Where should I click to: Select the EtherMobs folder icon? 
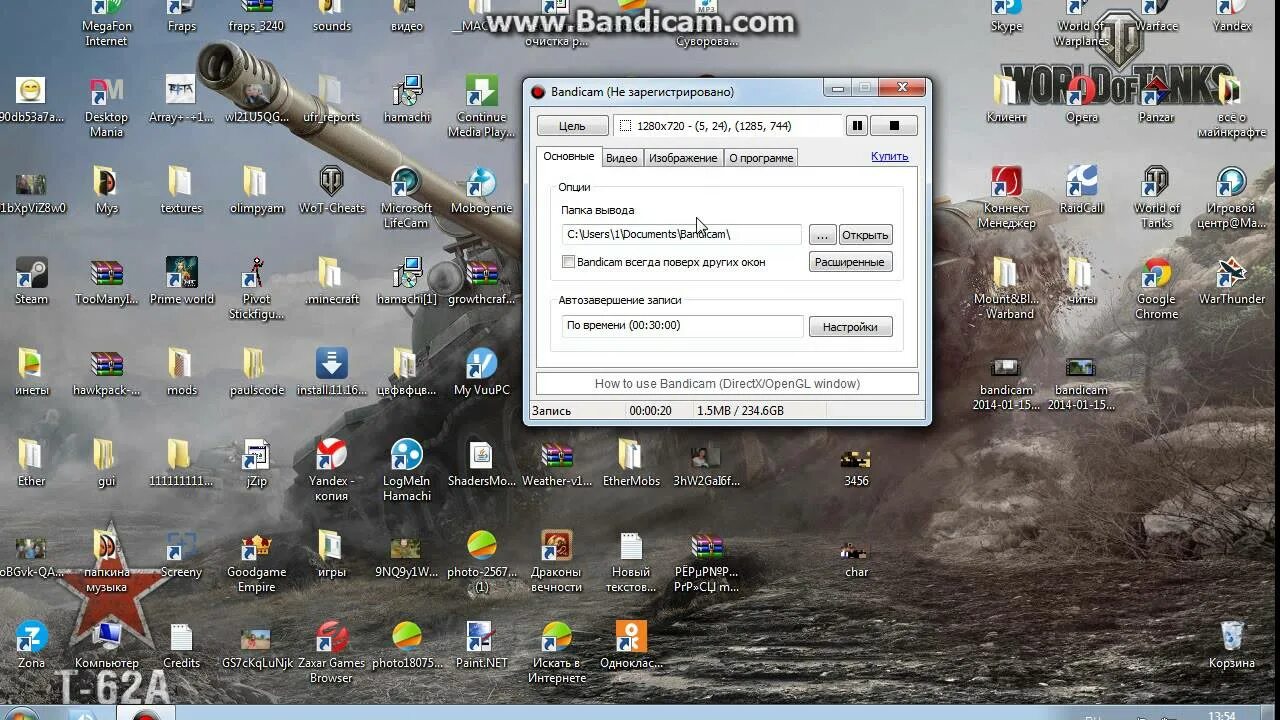[x=631, y=463]
